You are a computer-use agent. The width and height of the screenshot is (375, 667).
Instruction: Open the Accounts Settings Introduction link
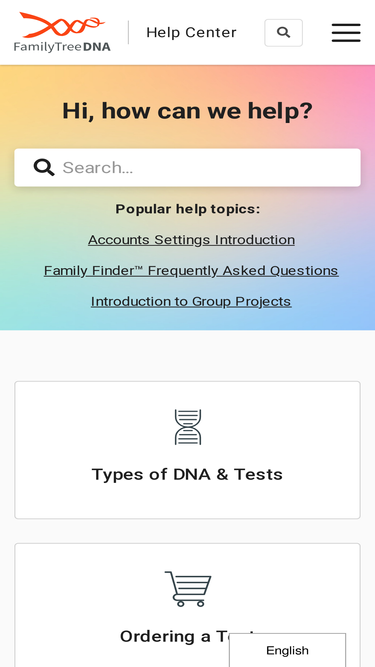pyautogui.click(x=191, y=240)
